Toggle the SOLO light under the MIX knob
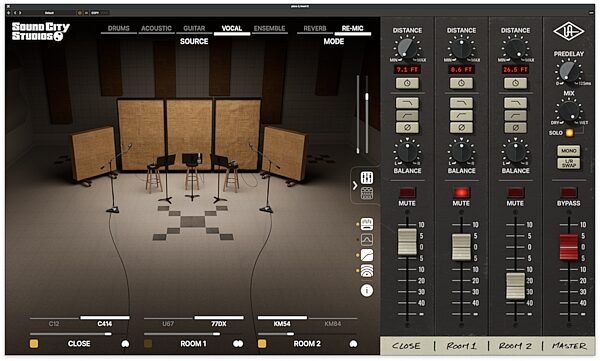600x361 pixels. click(569, 133)
